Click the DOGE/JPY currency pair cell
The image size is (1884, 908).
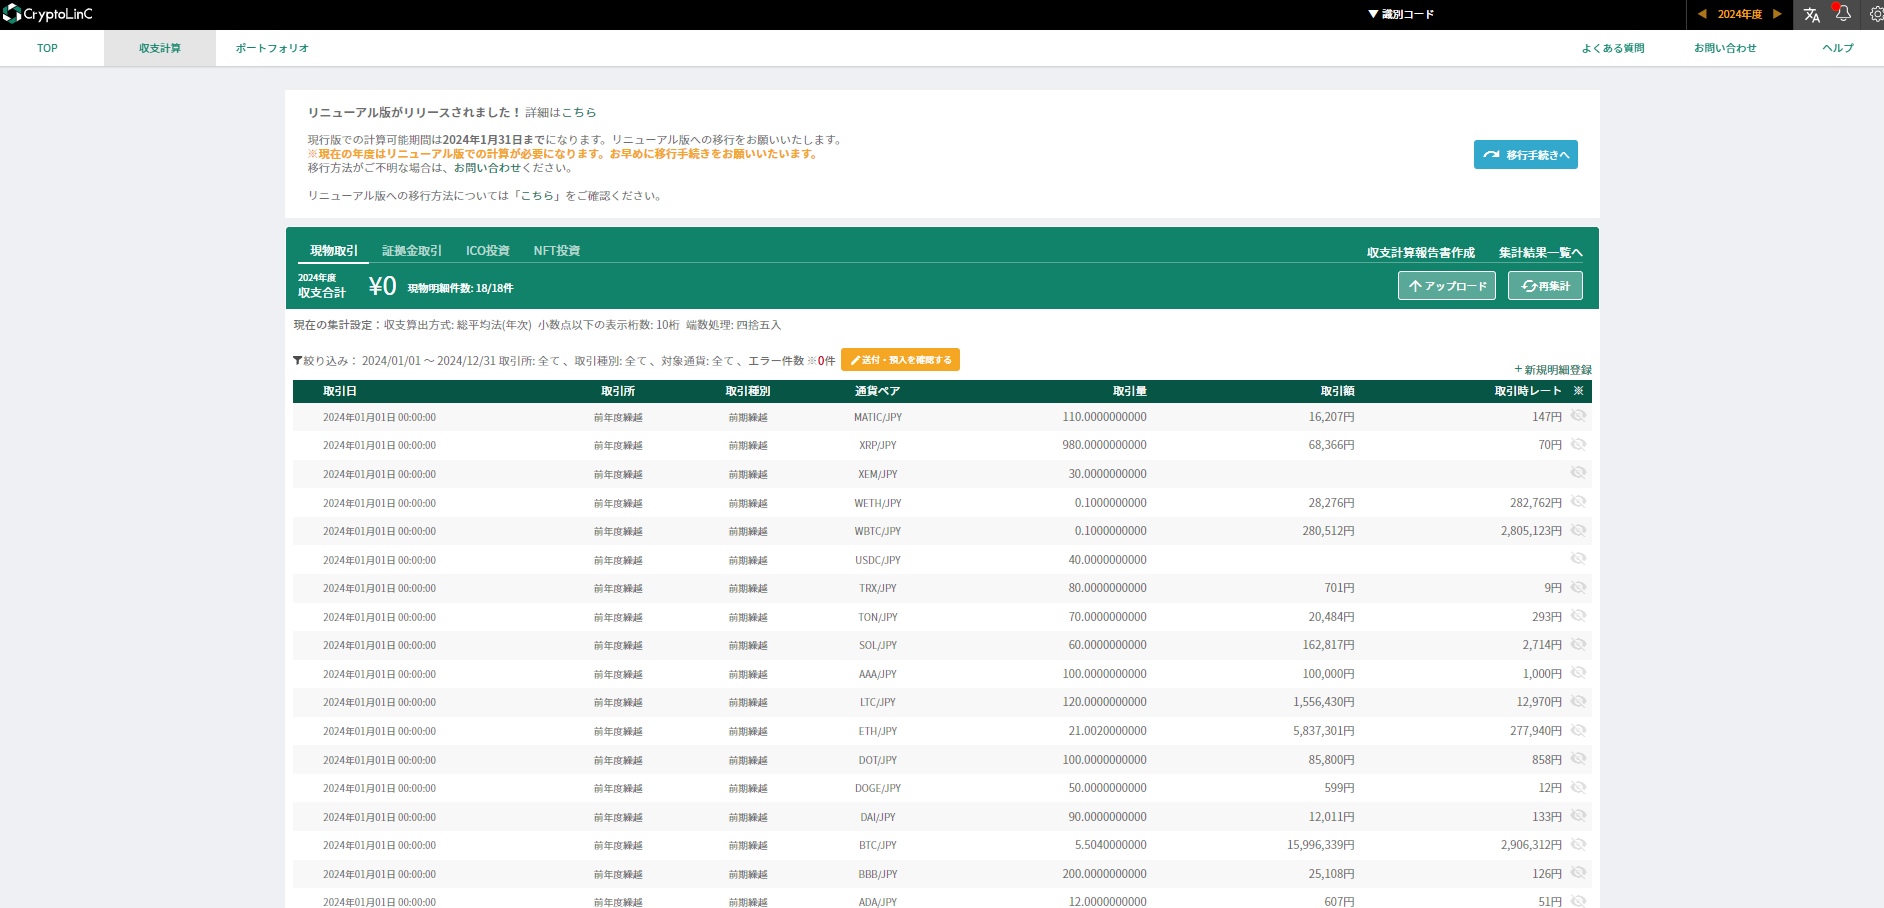[878, 788]
